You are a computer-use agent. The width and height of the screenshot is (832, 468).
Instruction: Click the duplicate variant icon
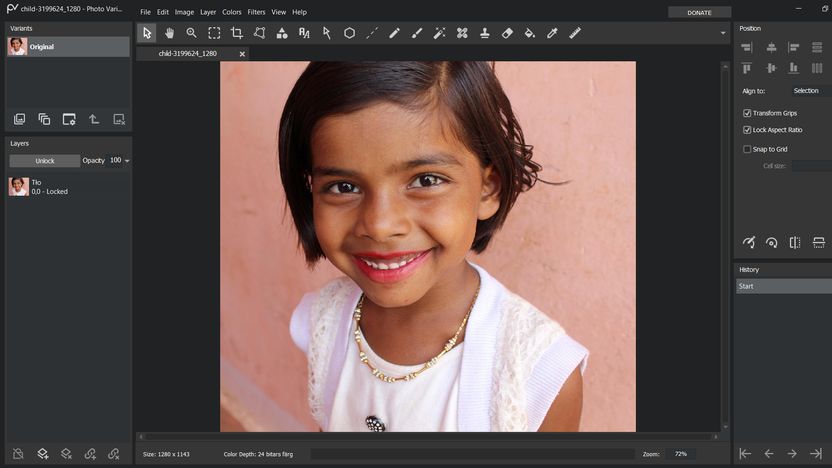(44, 119)
